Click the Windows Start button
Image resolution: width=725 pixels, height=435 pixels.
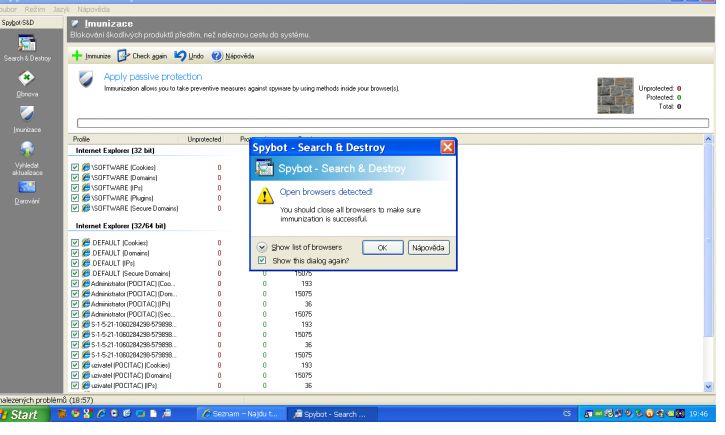pos(24,414)
